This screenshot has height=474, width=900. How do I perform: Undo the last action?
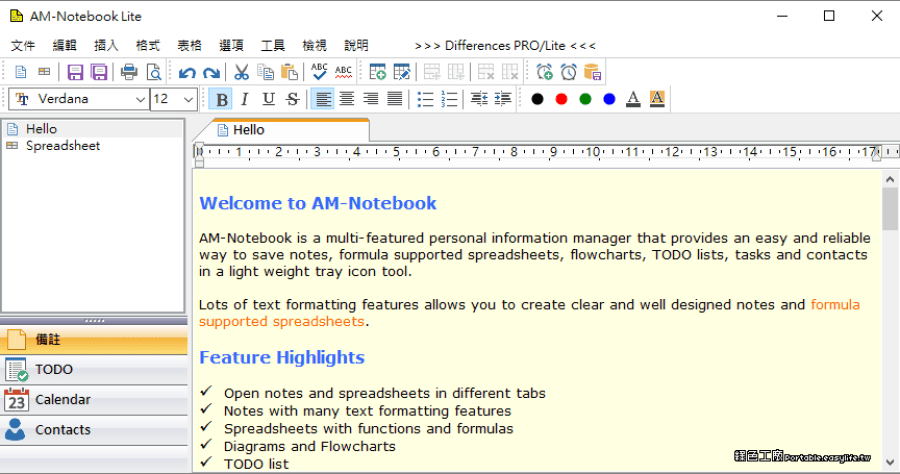tap(187, 73)
